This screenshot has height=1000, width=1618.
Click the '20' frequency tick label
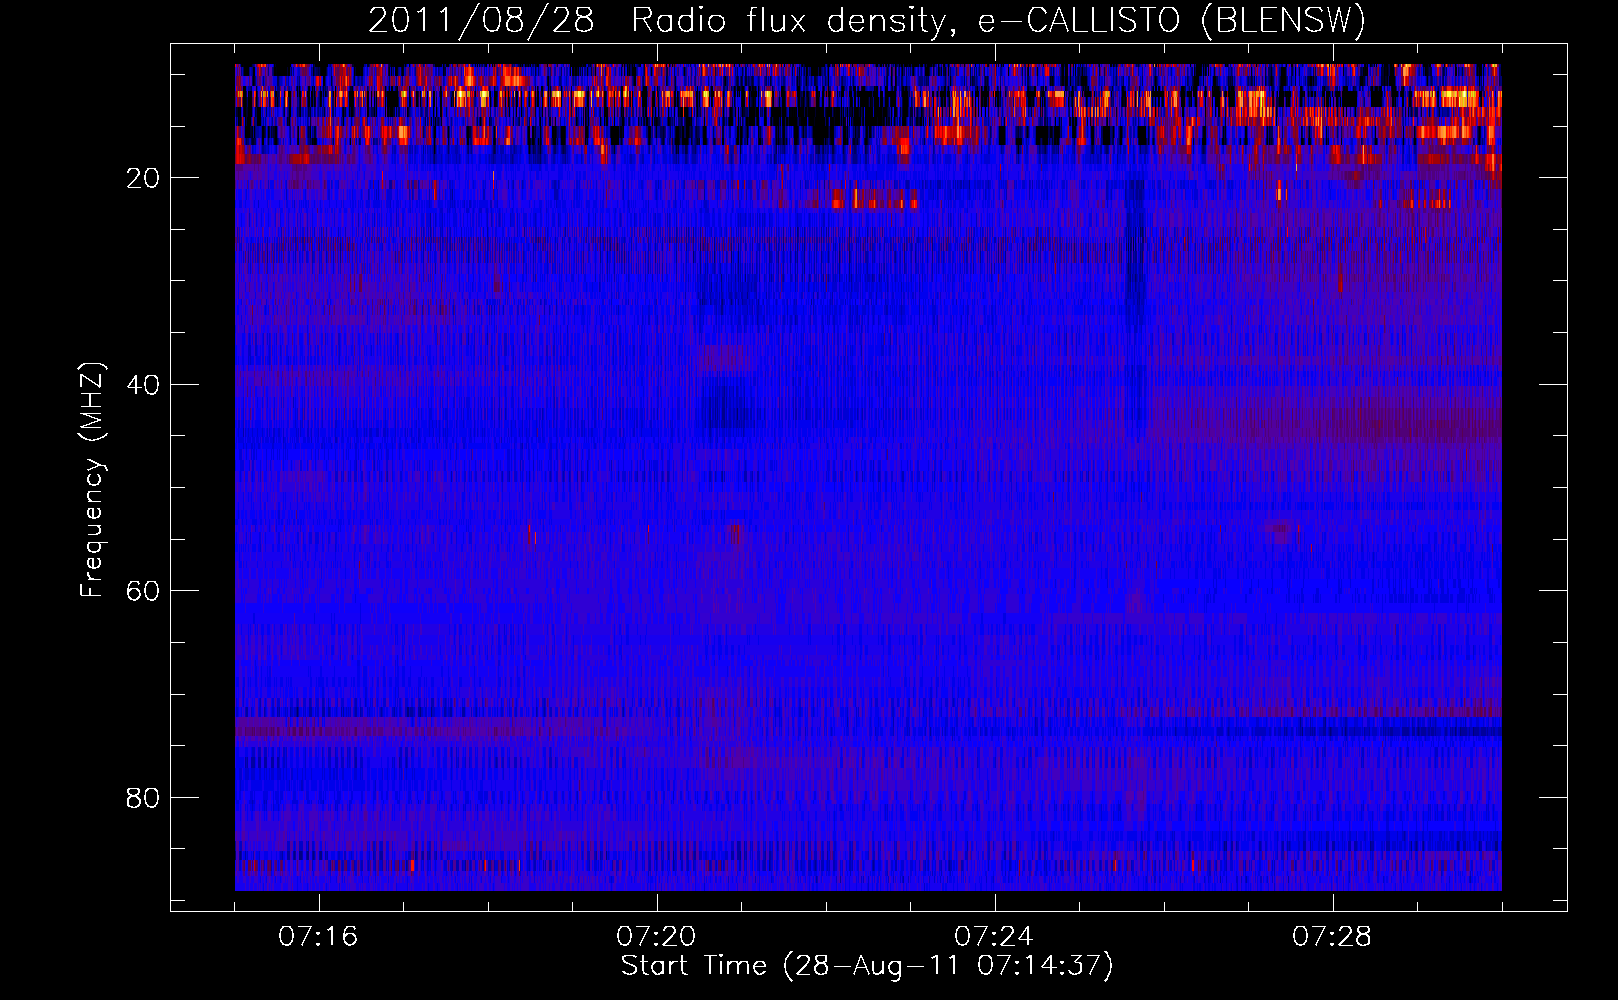click(x=144, y=178)
